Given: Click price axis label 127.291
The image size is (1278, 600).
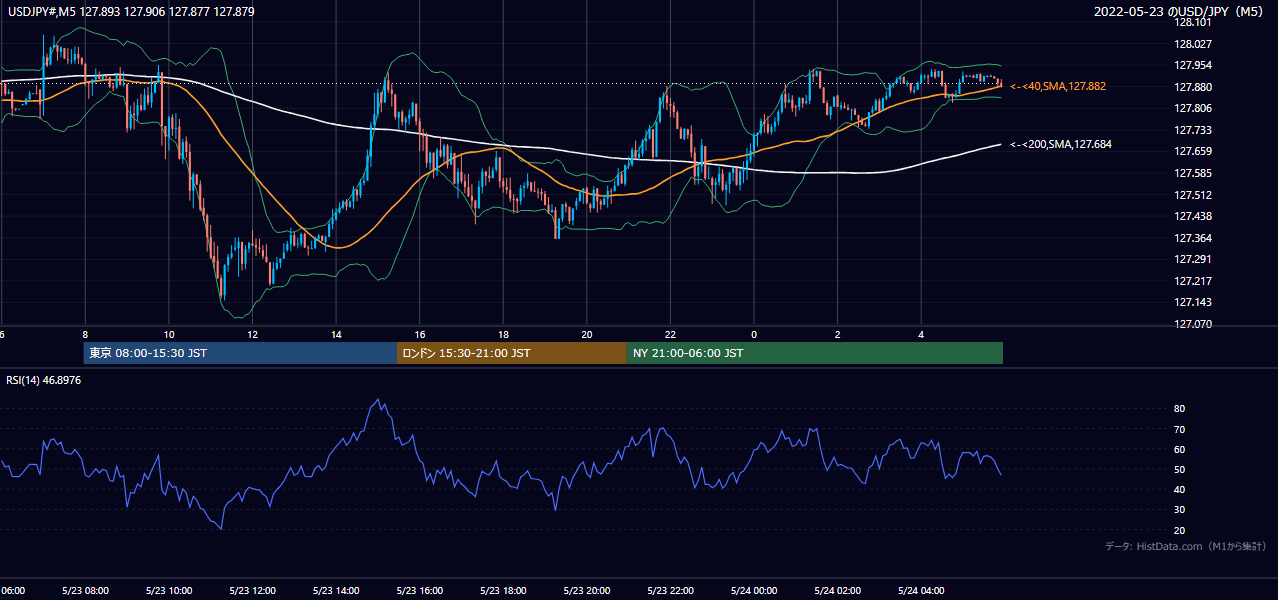Looking at the screenshot, I should click(x=1193, y=259).
